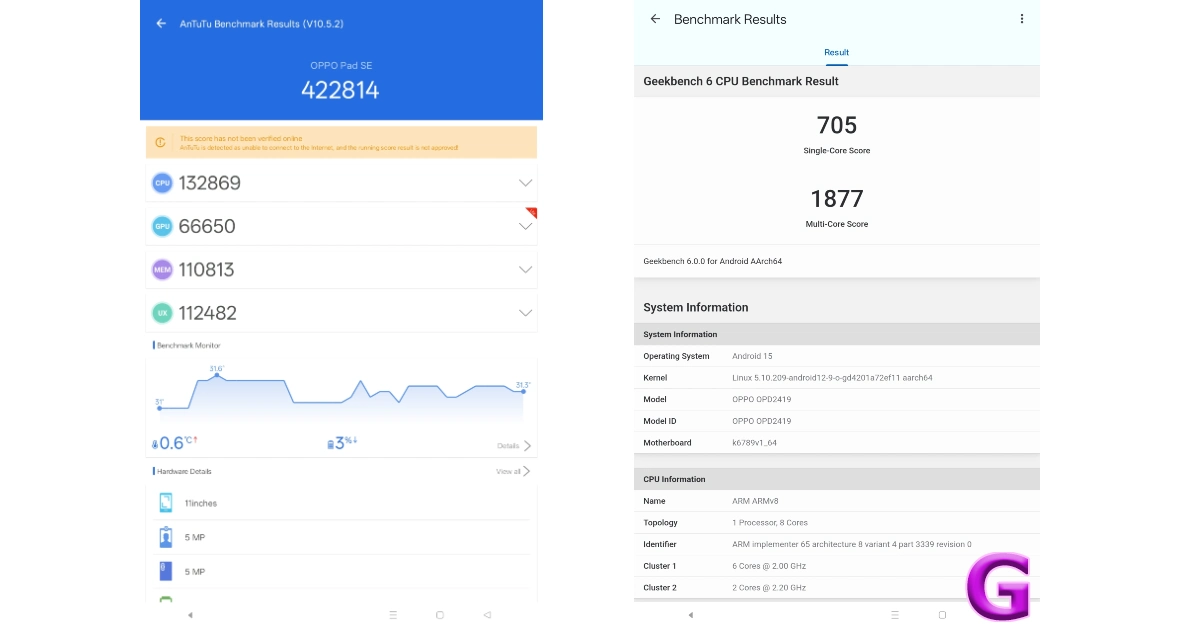Tap the leftmost triangle in AnTuTu navigation bar
This screenshot has width=1200, height=628.
(x=190, y=615)
